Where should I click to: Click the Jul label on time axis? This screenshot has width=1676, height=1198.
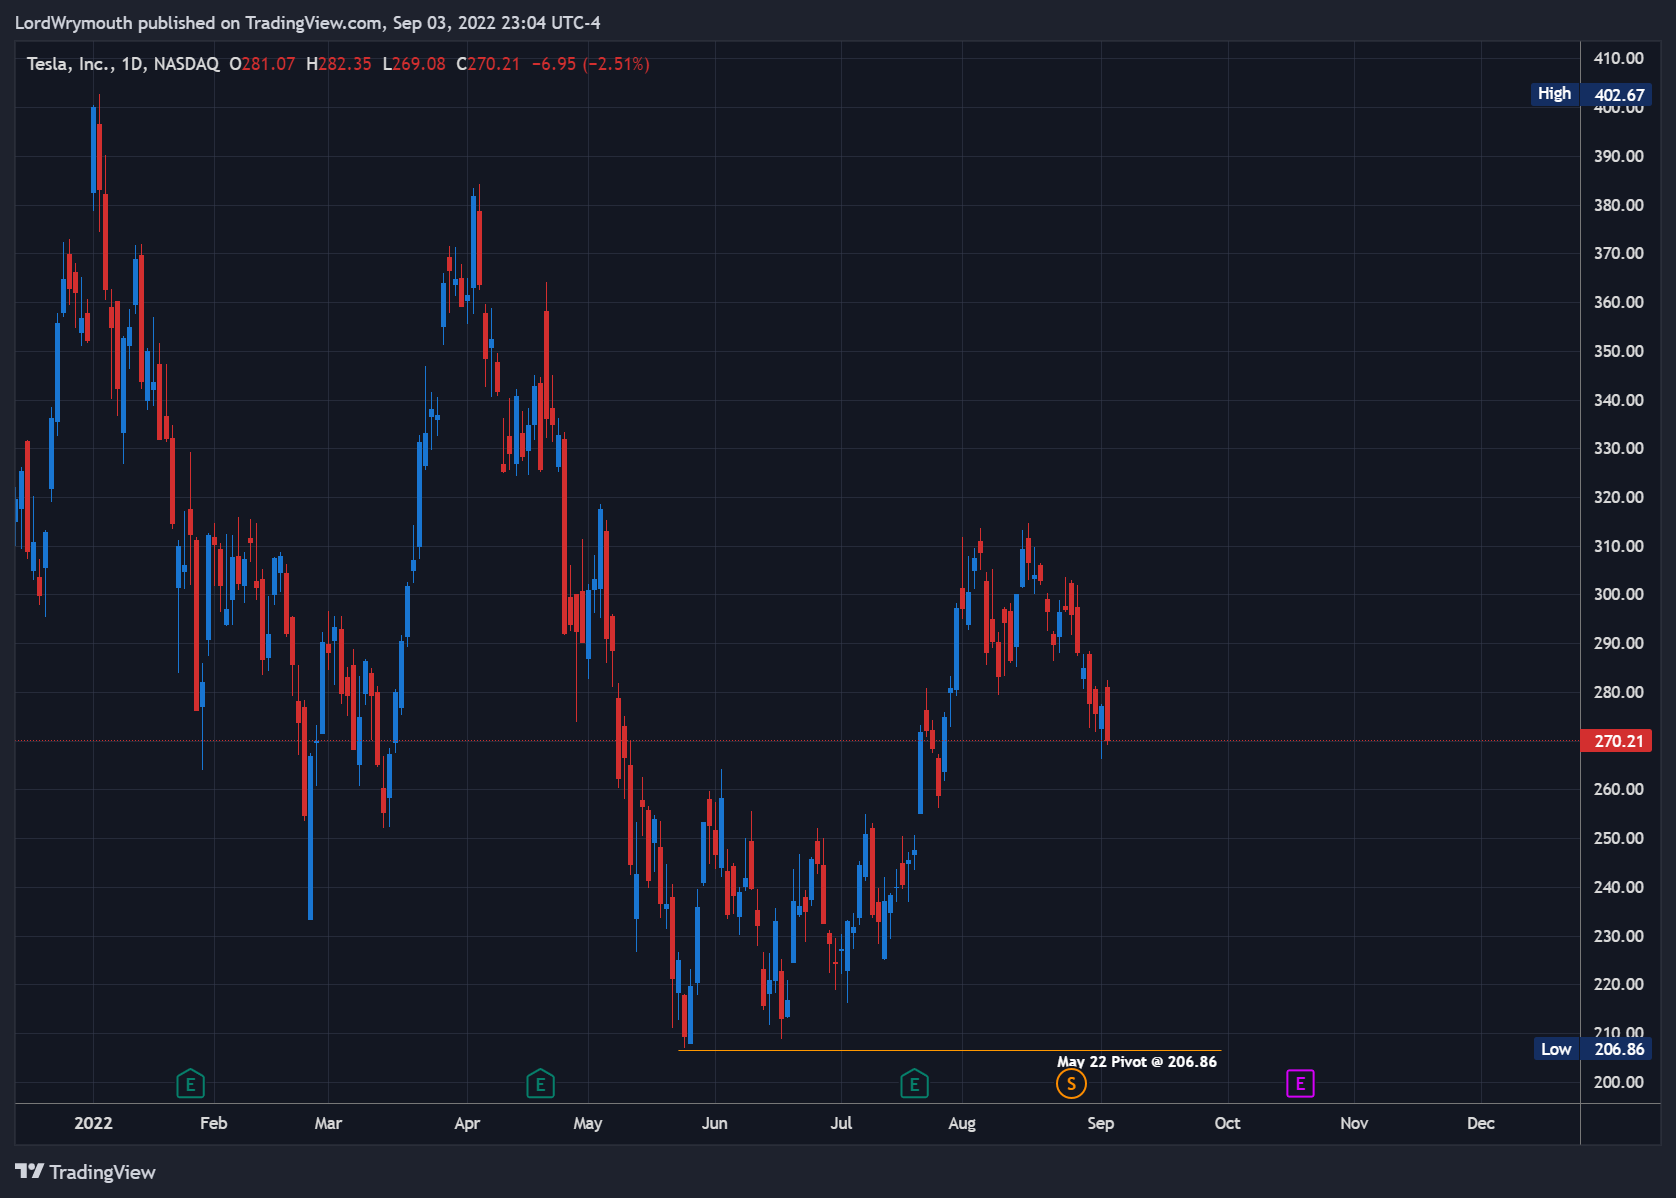841,1123
